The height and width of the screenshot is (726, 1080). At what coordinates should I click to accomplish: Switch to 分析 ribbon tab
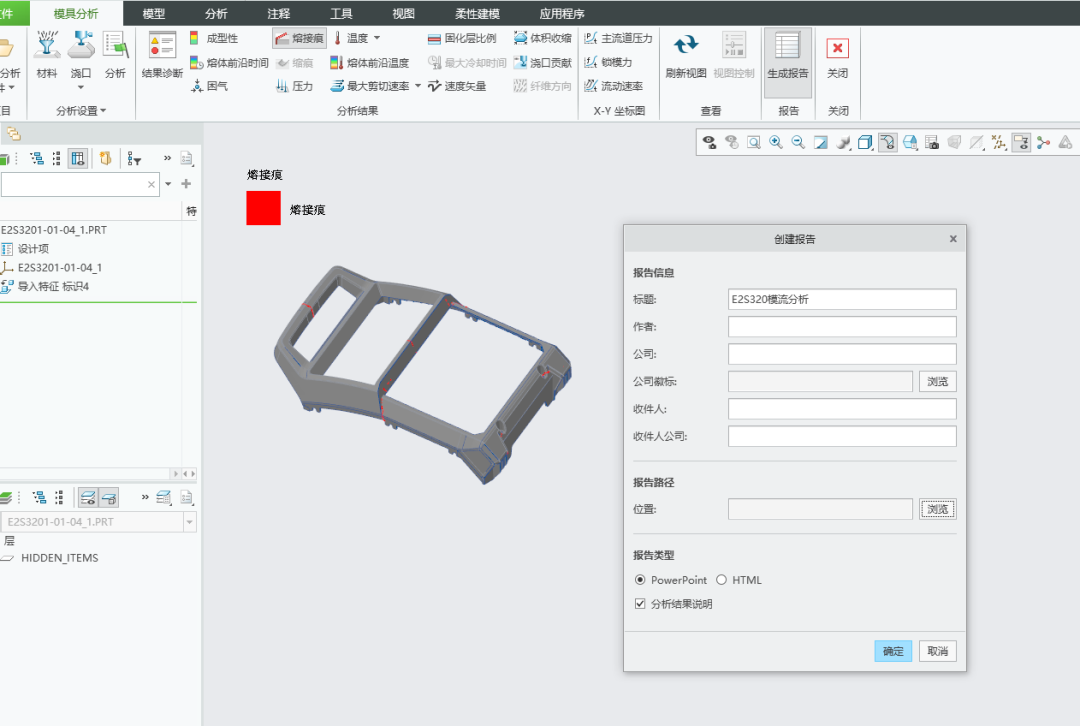(216, 14)
